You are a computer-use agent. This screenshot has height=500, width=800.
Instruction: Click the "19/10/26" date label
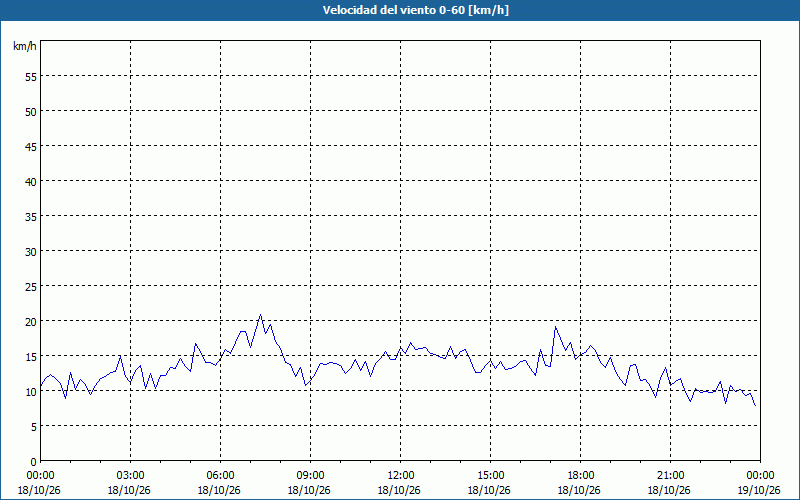click(759, 490)
